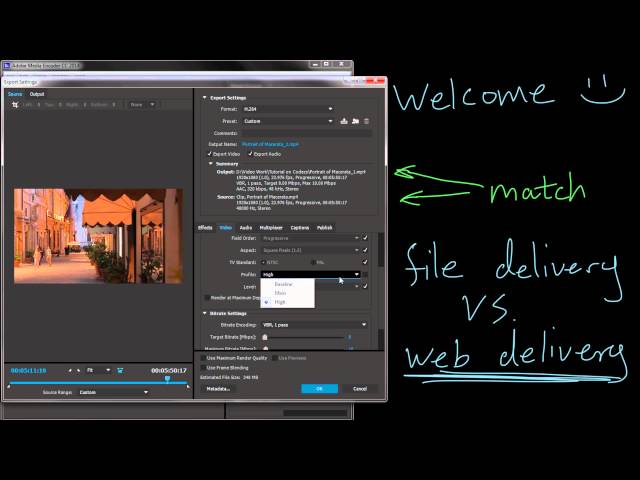The width and height of the screenshot is (640, 480).
Task: Switch to the Publish tab
Action: click(x=325, y=228)
